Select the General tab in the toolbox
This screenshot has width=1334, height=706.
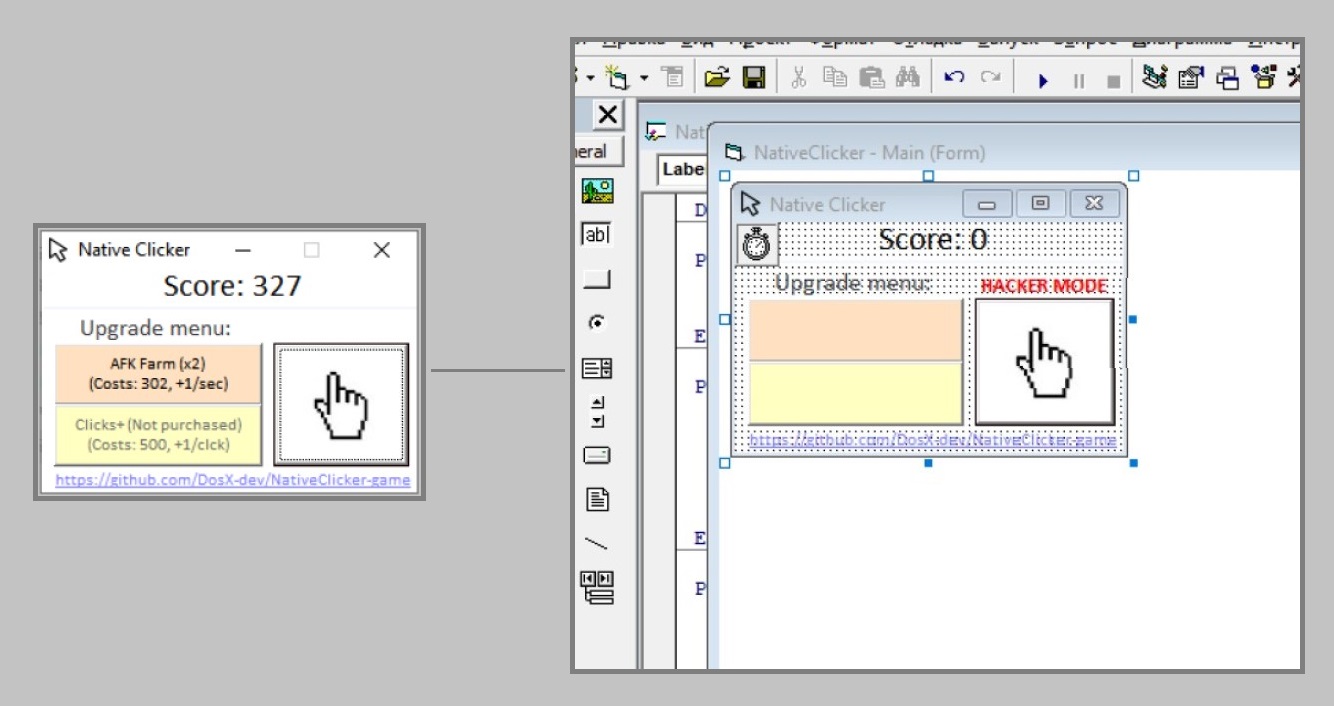tap(598, 152)
